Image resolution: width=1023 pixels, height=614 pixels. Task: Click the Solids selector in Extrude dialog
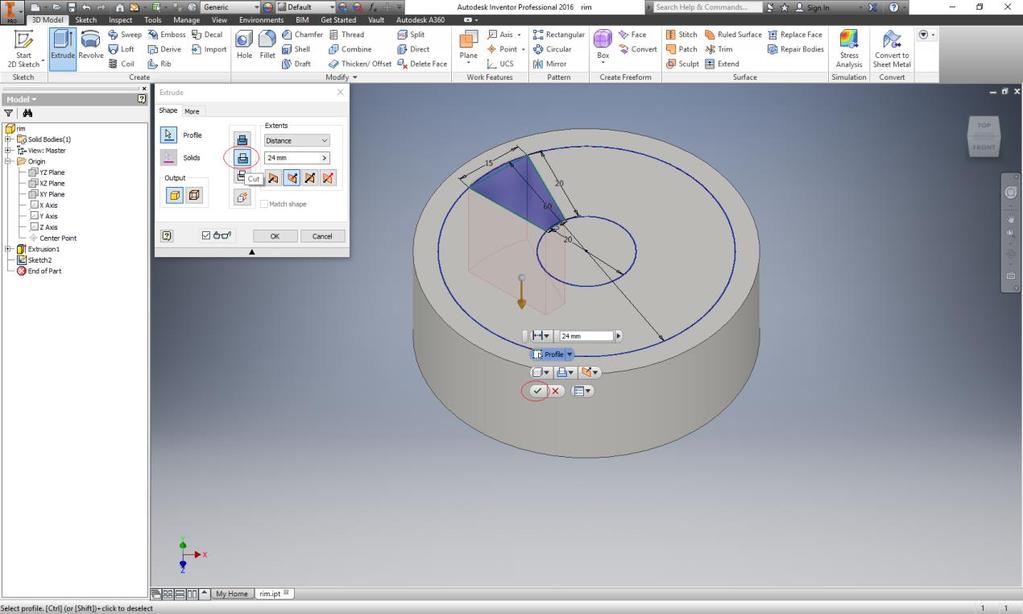168,157
